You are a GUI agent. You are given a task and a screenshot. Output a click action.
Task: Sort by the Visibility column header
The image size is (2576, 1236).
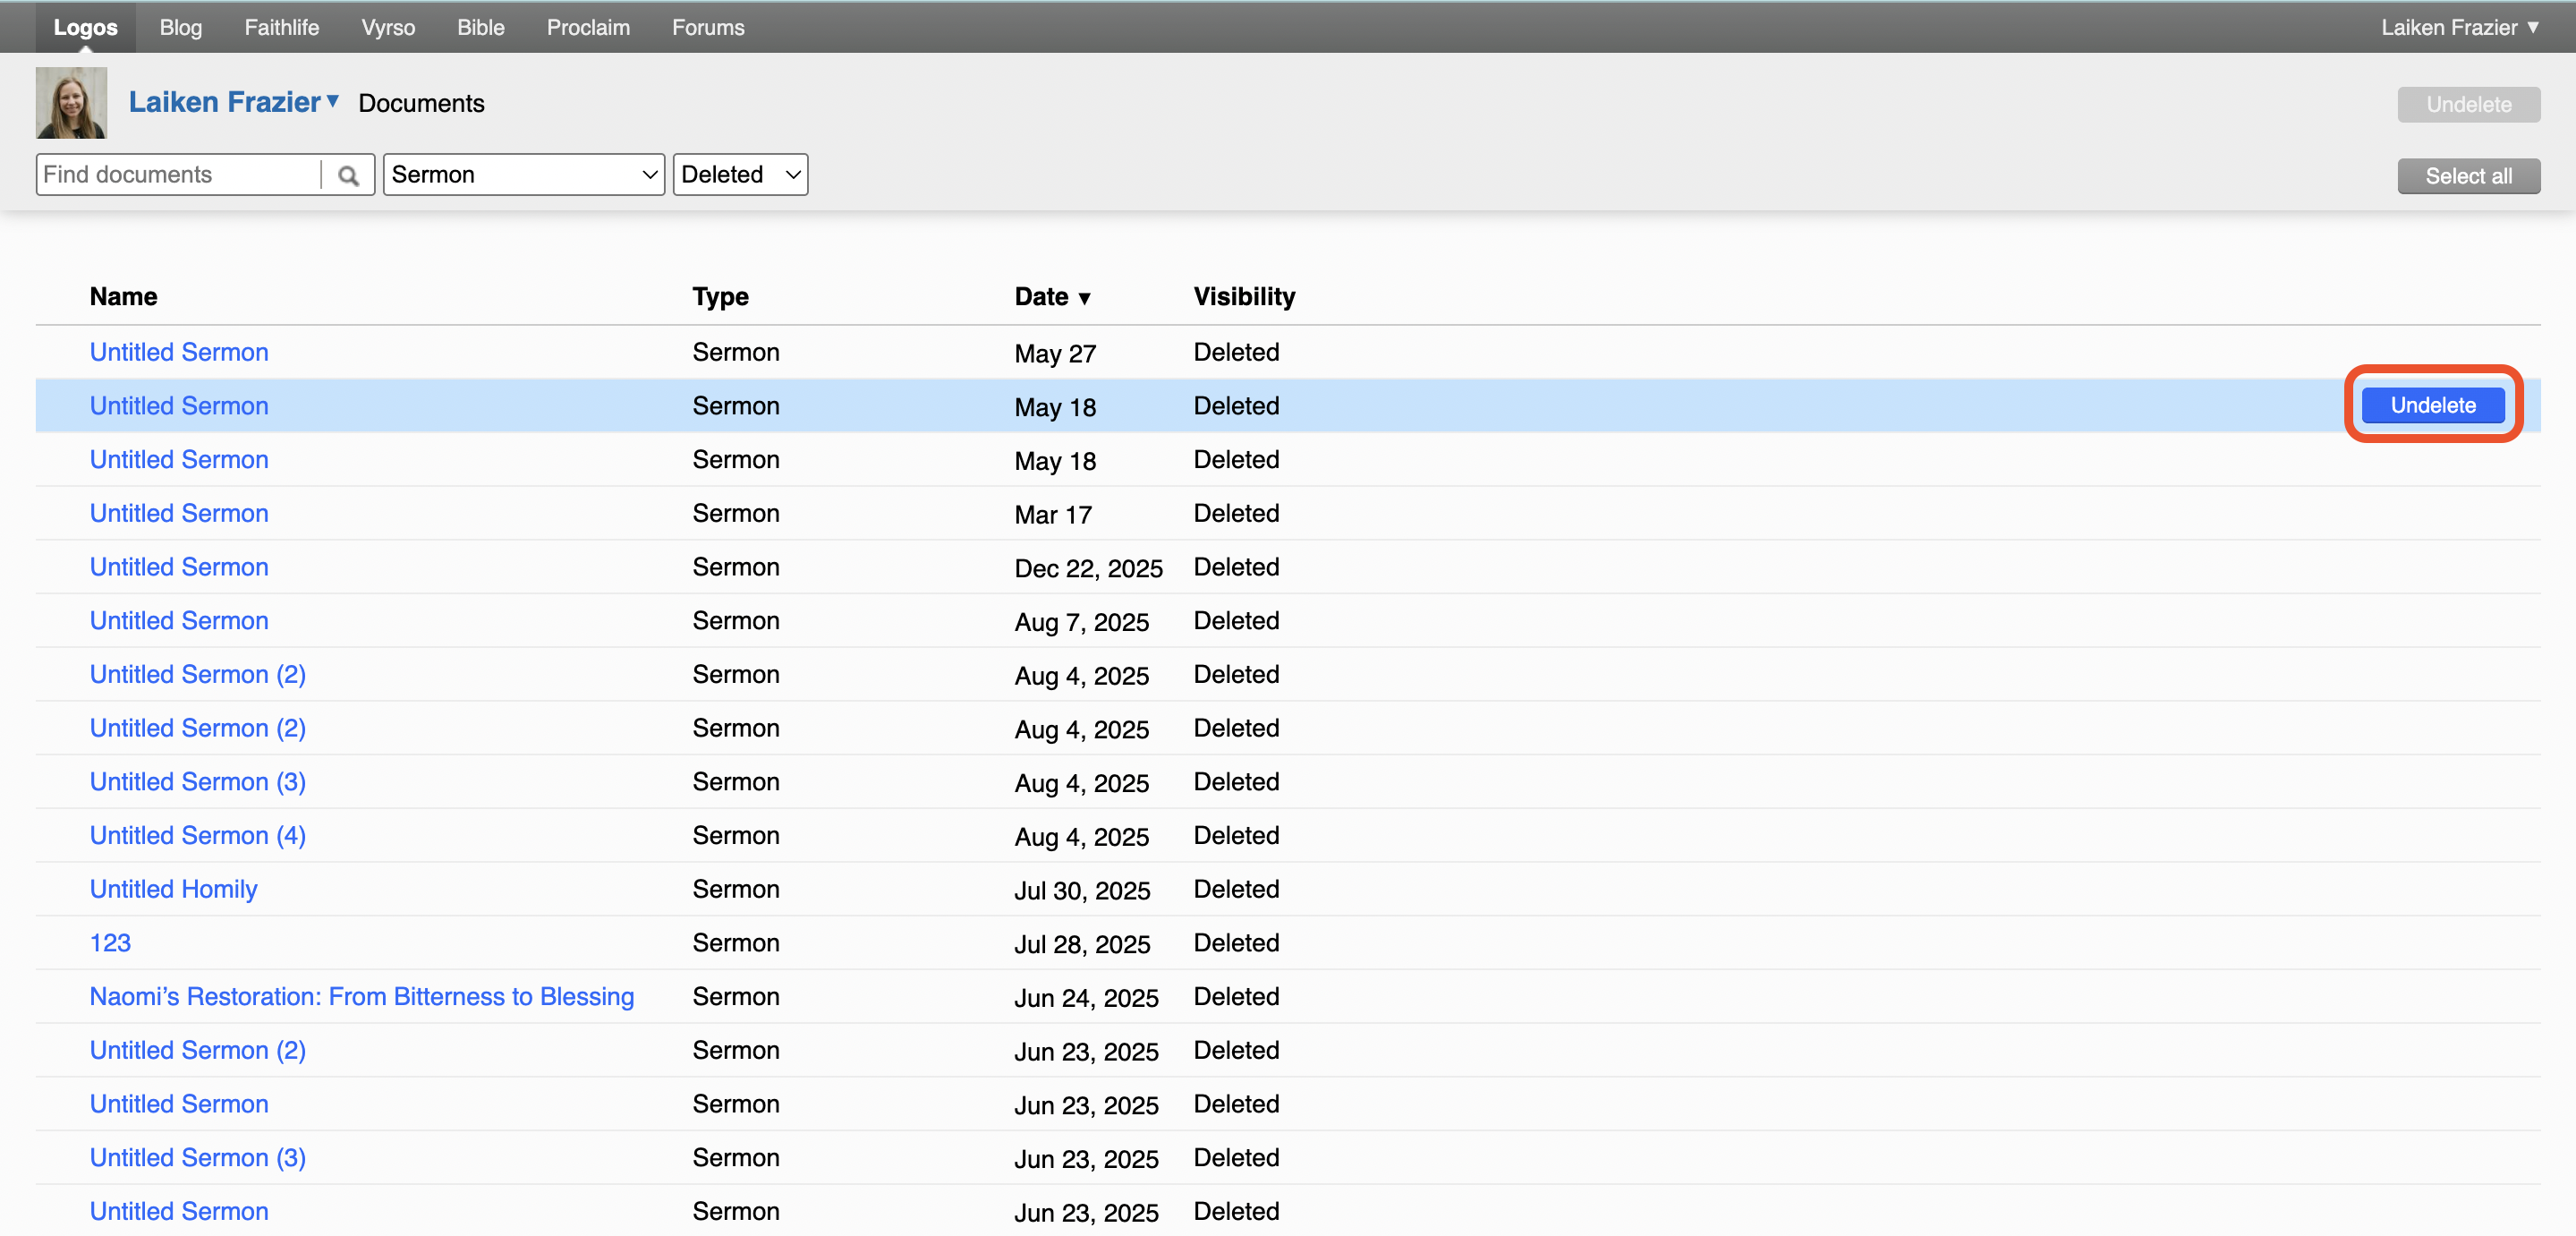pyautogui.click(x=1244, y=297)
